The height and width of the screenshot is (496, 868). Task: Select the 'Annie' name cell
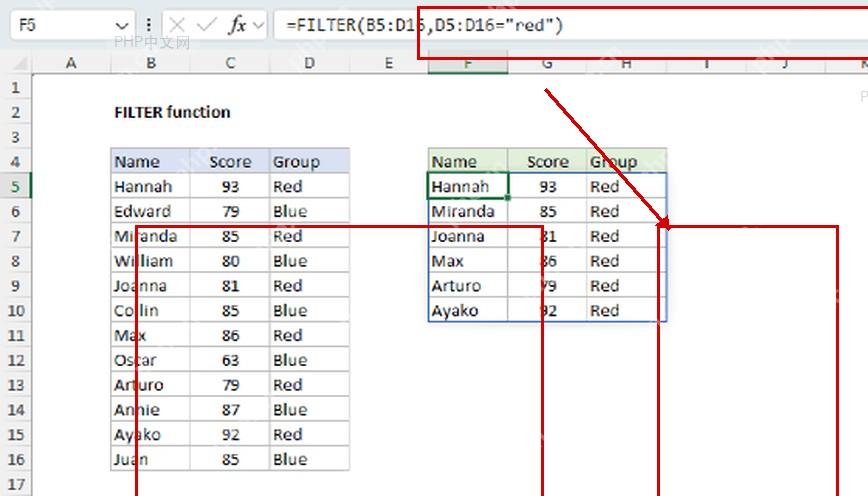[x=151, y=410]
